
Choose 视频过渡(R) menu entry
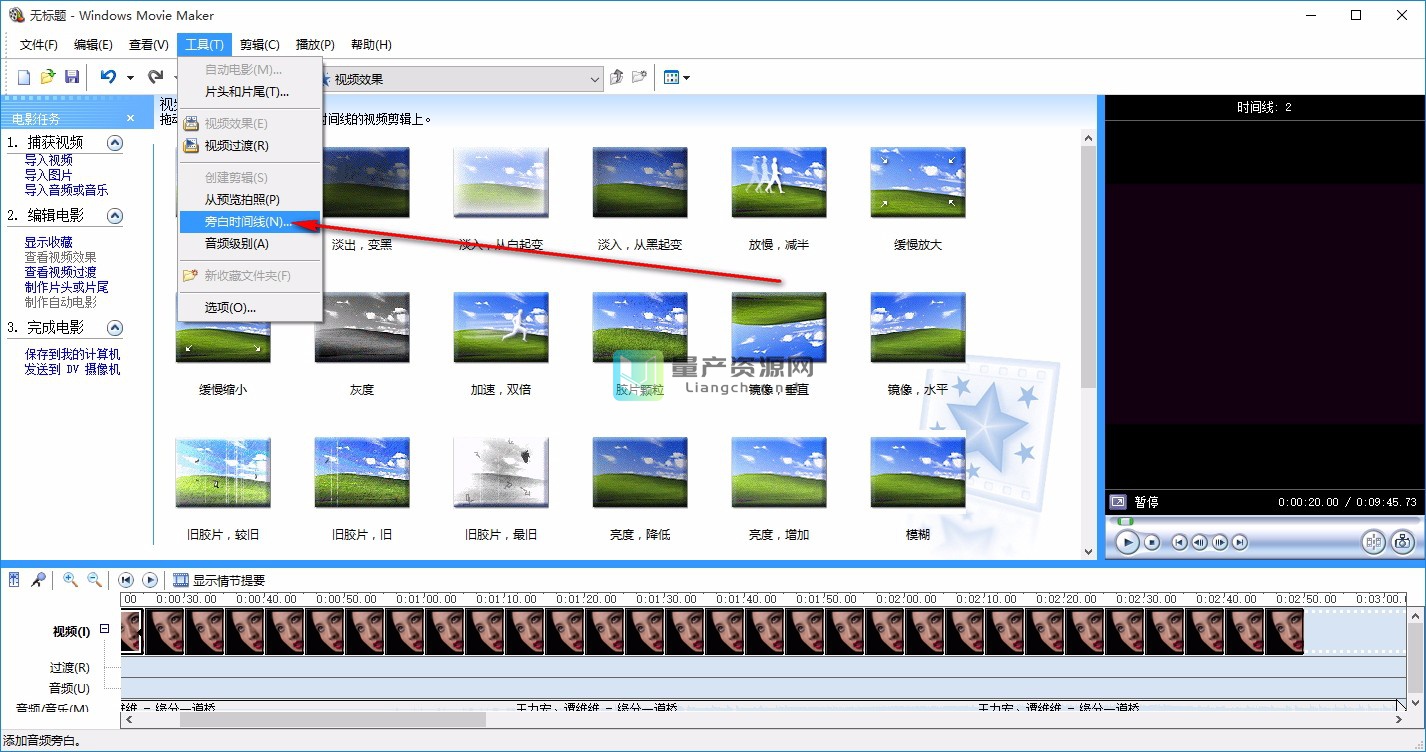(x=249, y=146)
